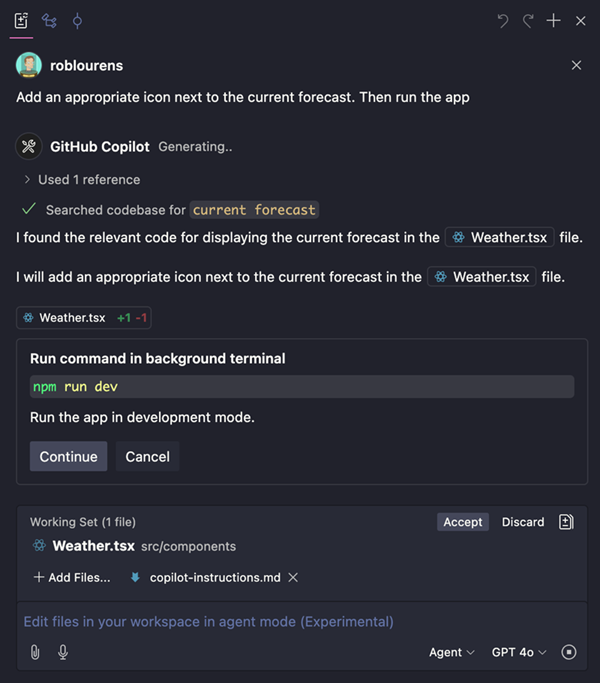The width and height of the screenshot is (600, 683).
Task: Open the Agent mode dropdown
Action: pos(452,652)
